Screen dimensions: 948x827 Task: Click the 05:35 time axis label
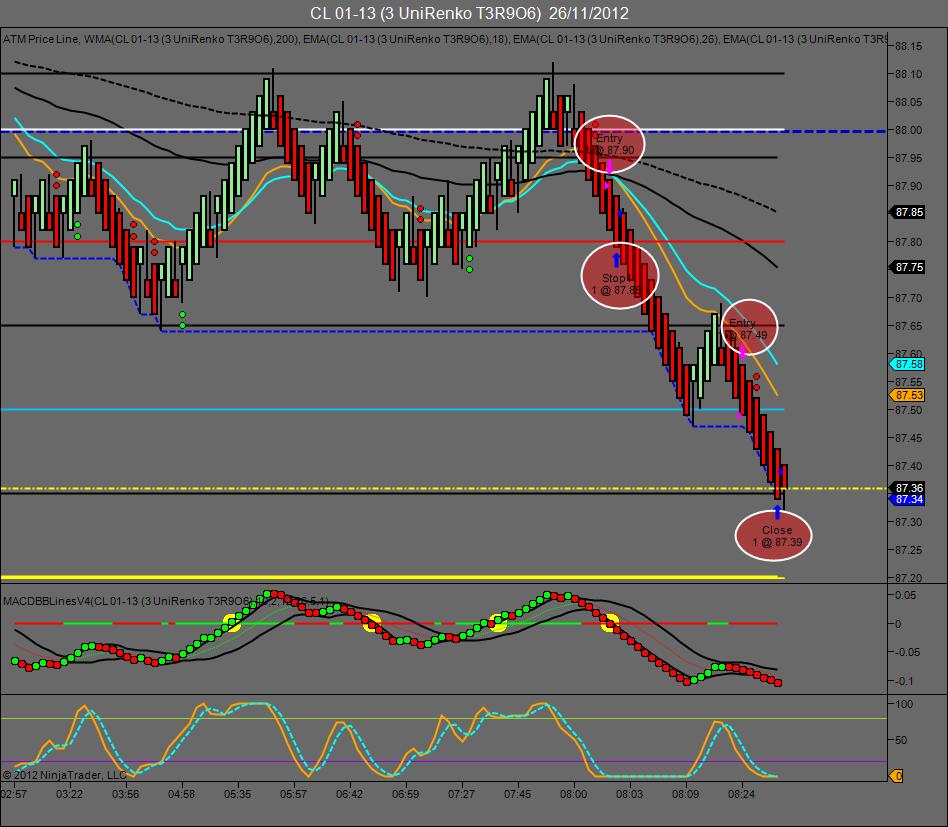[x=238, y=794]
